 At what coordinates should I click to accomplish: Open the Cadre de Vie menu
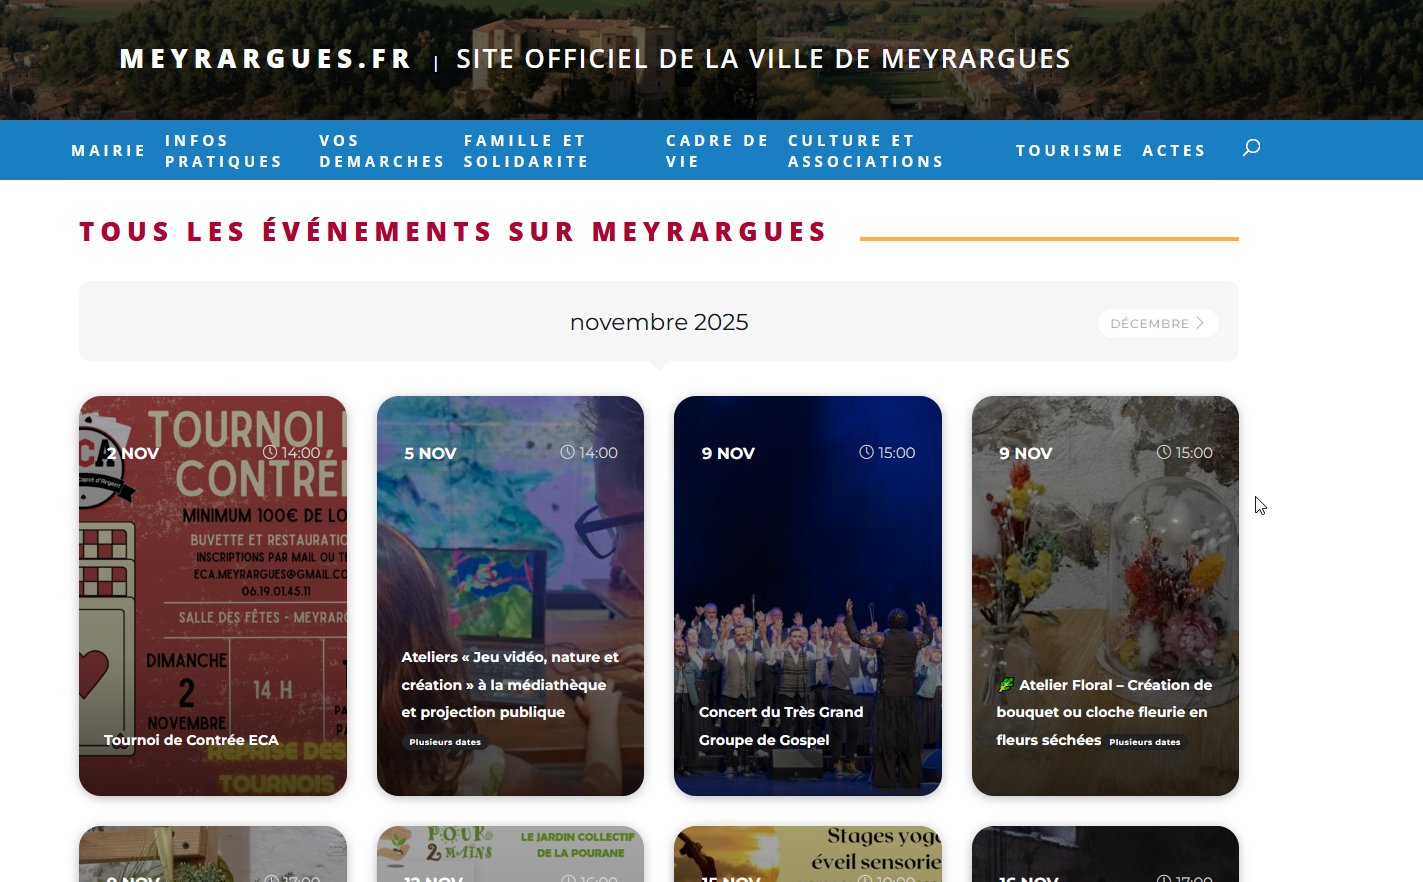point(717,151)
